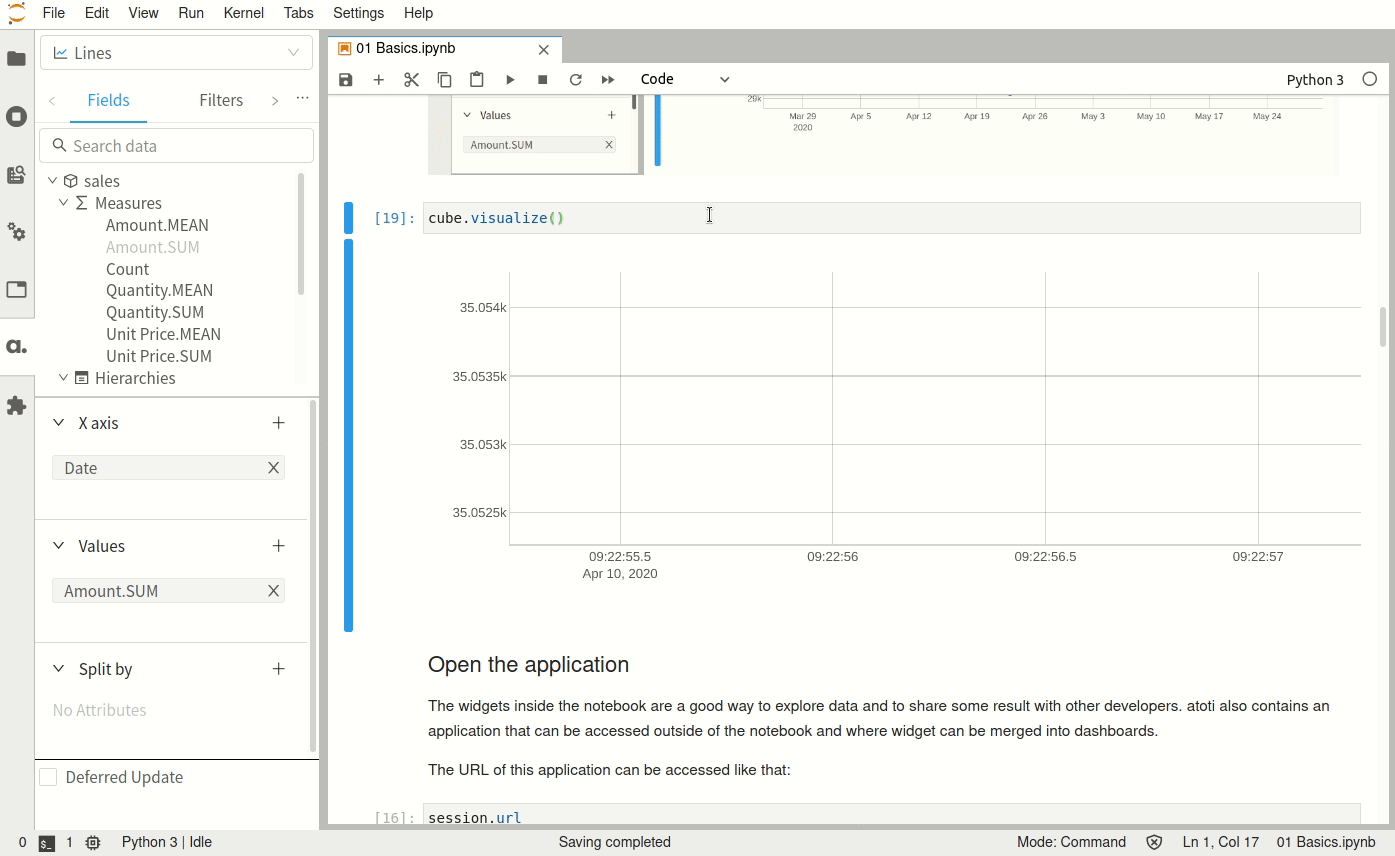The width and height of the screenshot is (1395, 856).
Task: Go to previous tab with left chevron
Action: pos(52,101)
